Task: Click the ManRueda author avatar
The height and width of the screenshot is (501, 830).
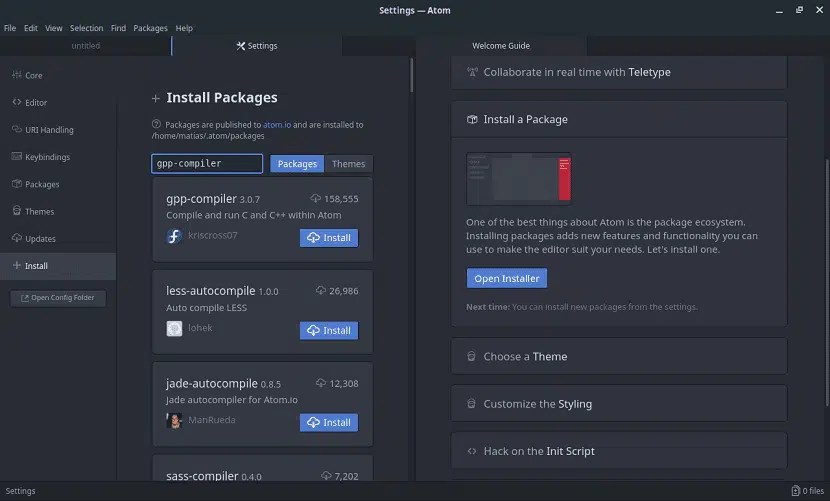Action: pos(174,421)
